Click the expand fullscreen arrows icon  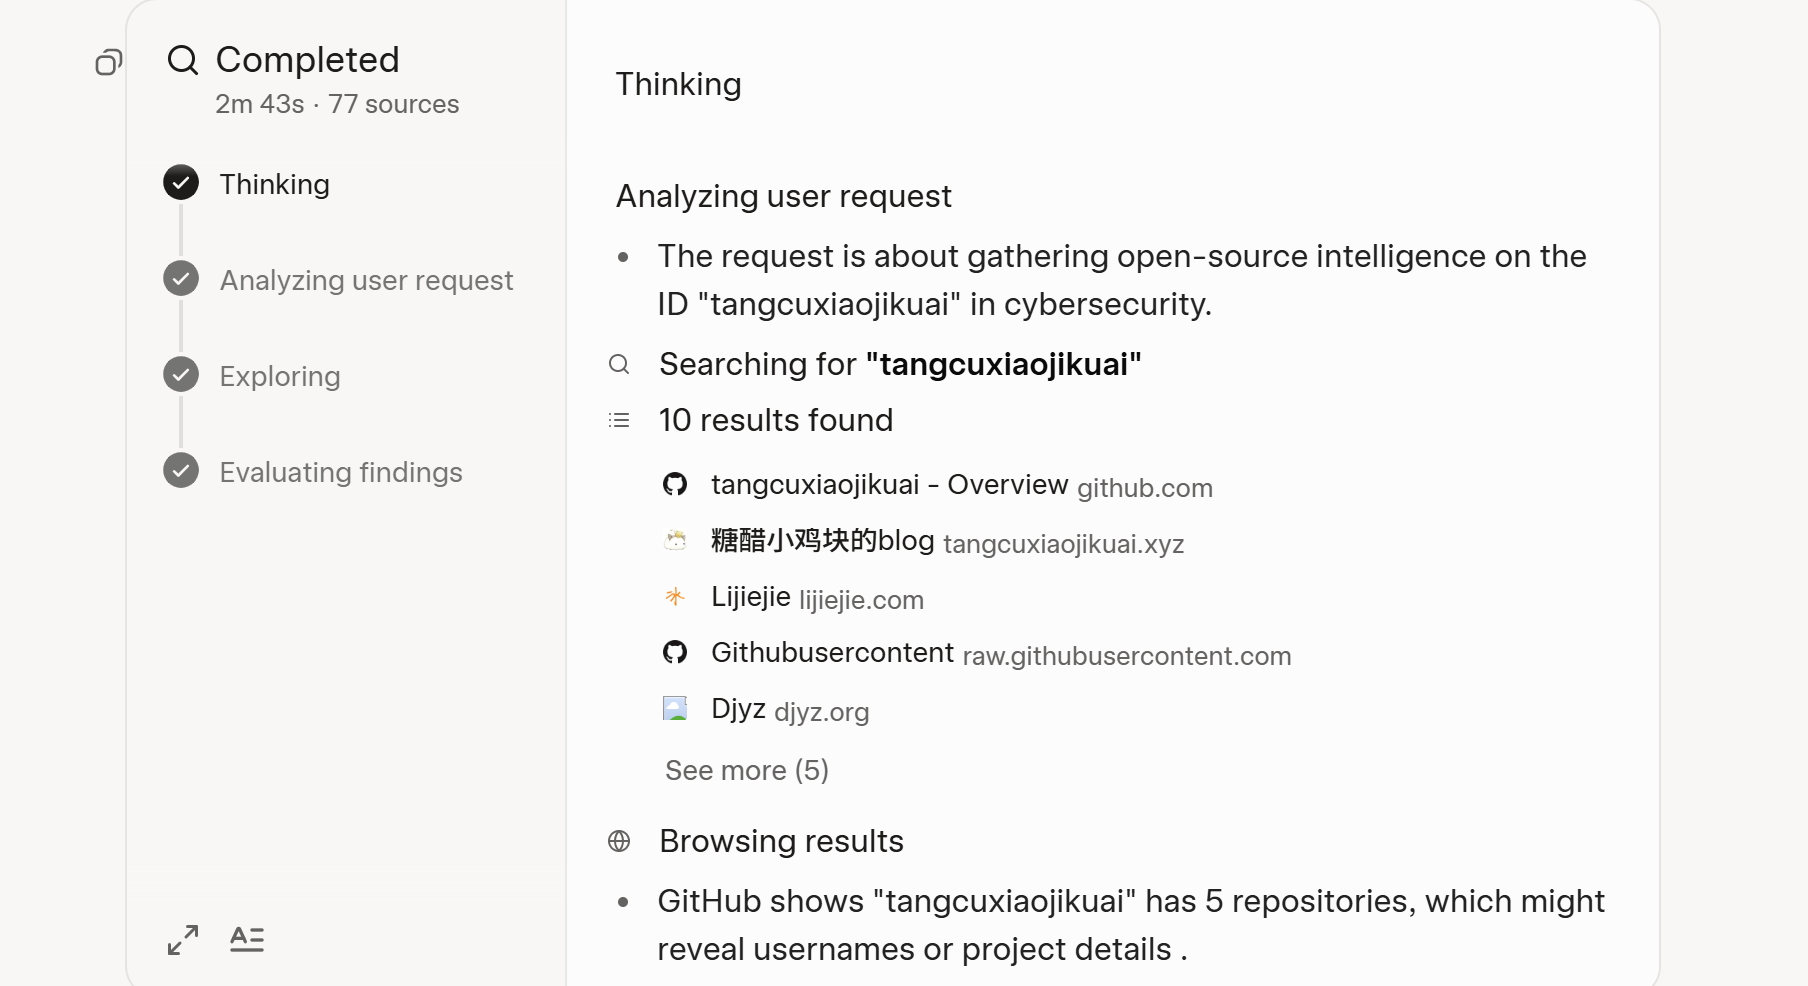pos(183,939)
